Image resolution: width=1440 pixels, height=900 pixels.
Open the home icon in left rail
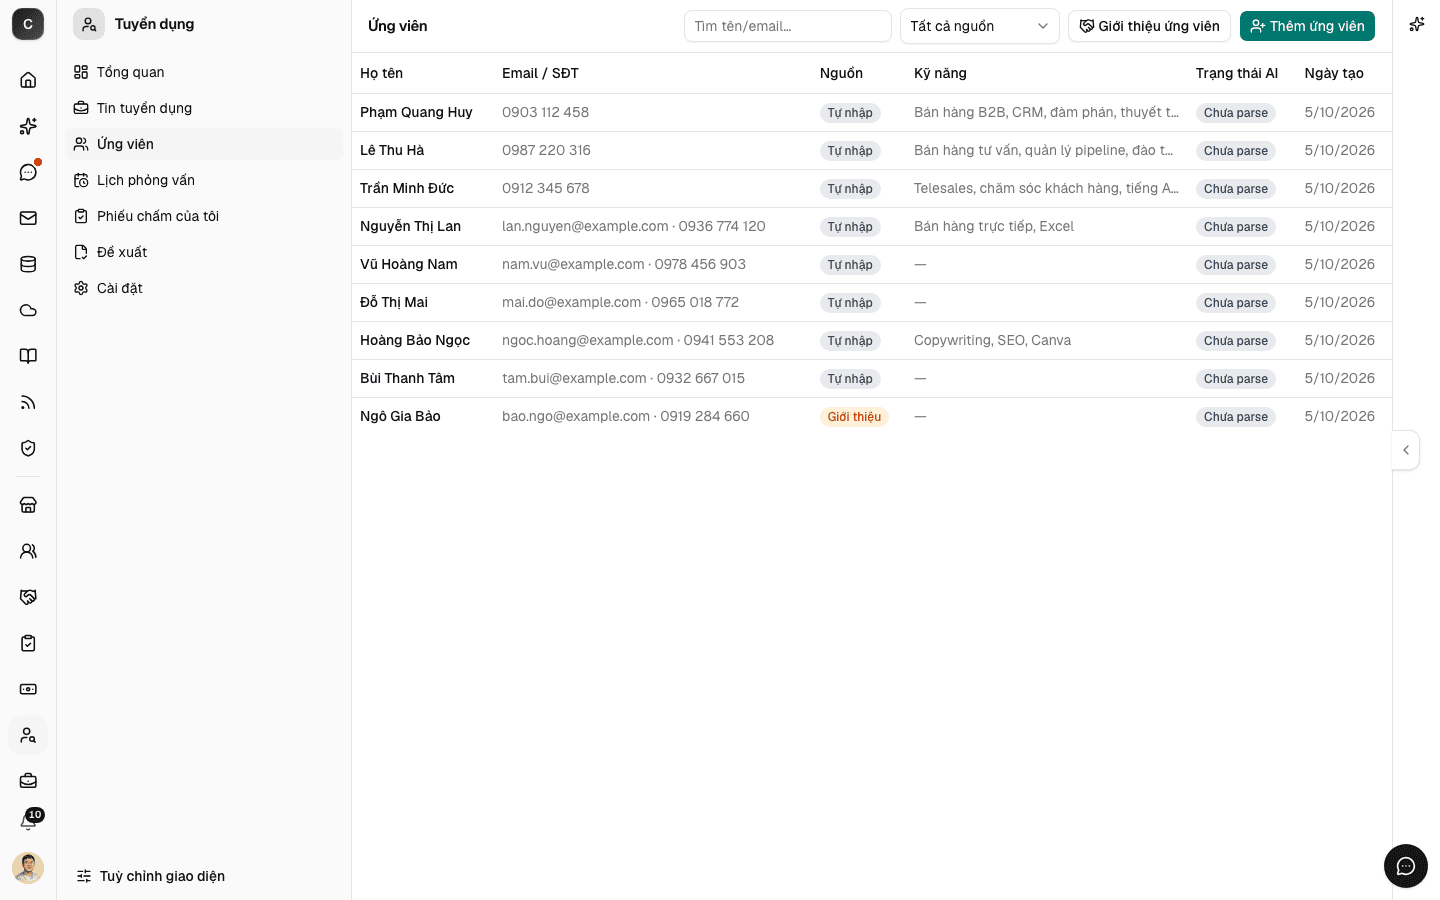tap(28, 80)
